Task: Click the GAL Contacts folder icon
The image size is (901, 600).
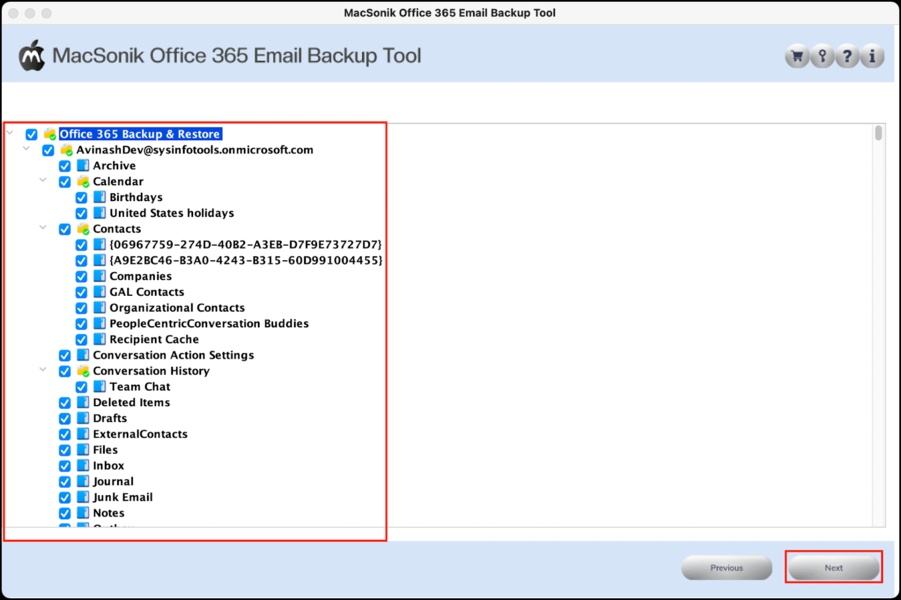Action: point(100,292)
